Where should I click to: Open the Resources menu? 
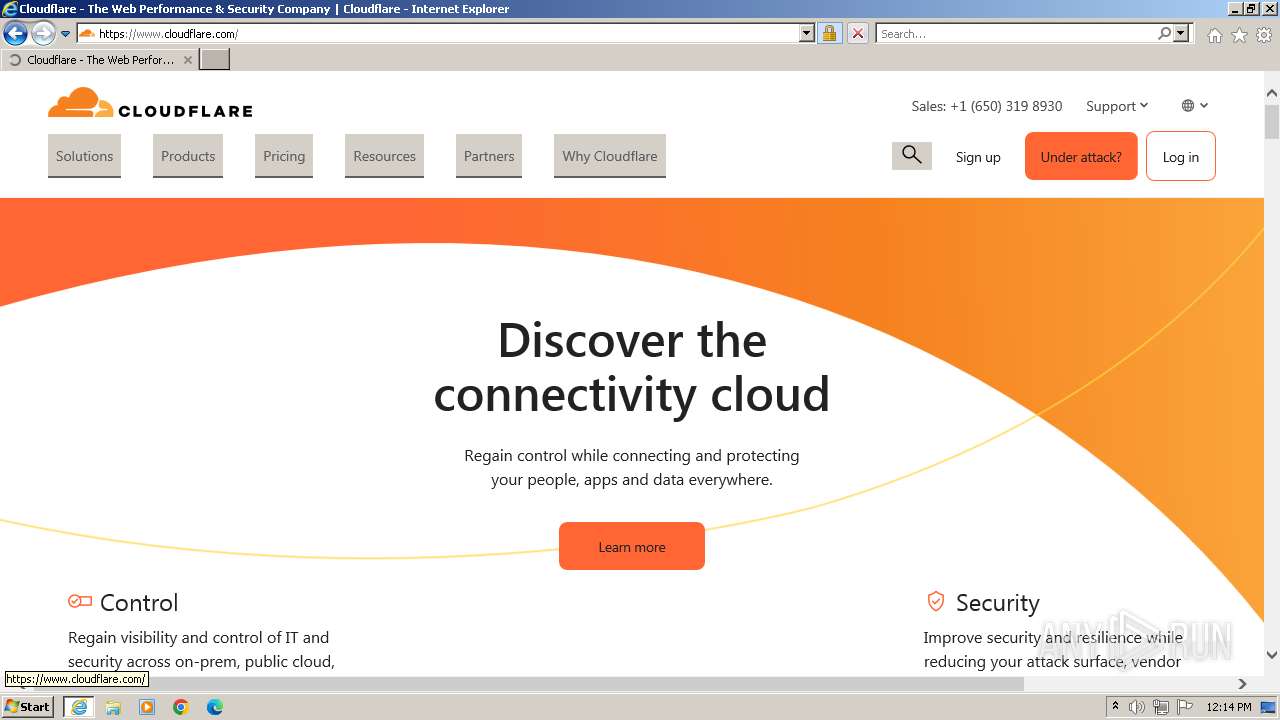[x=384, y=156]
